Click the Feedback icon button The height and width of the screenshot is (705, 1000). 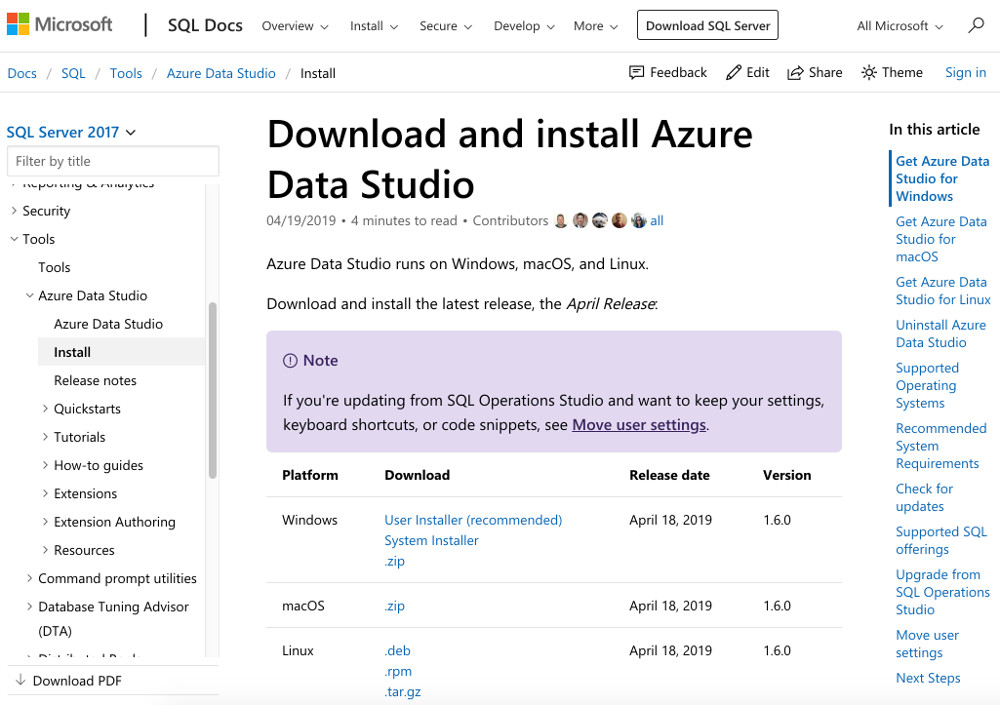point(637,73)
